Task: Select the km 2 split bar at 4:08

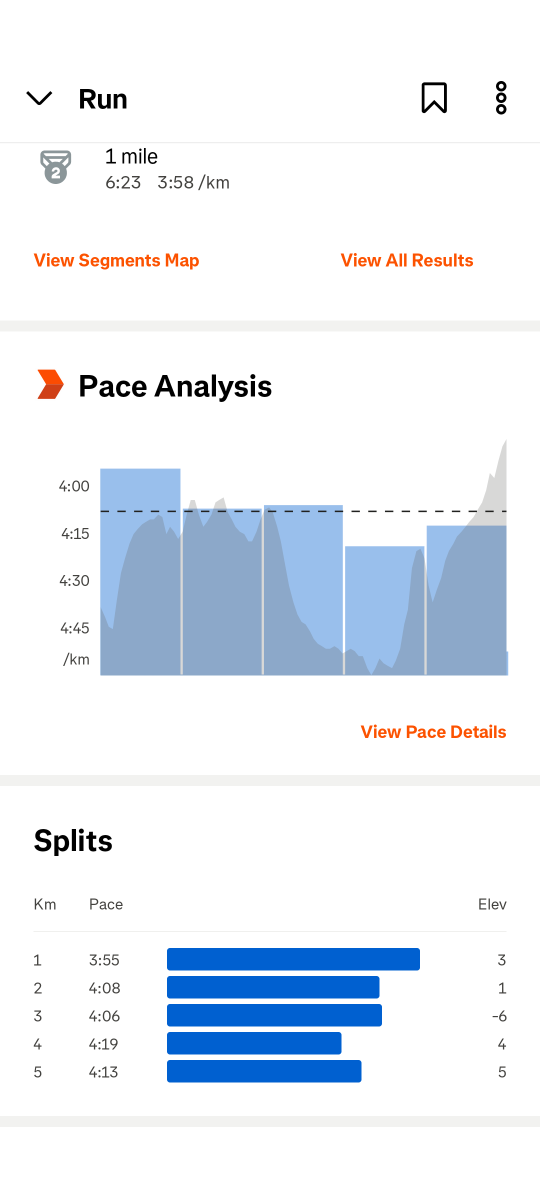Action: tap(273, 988)
